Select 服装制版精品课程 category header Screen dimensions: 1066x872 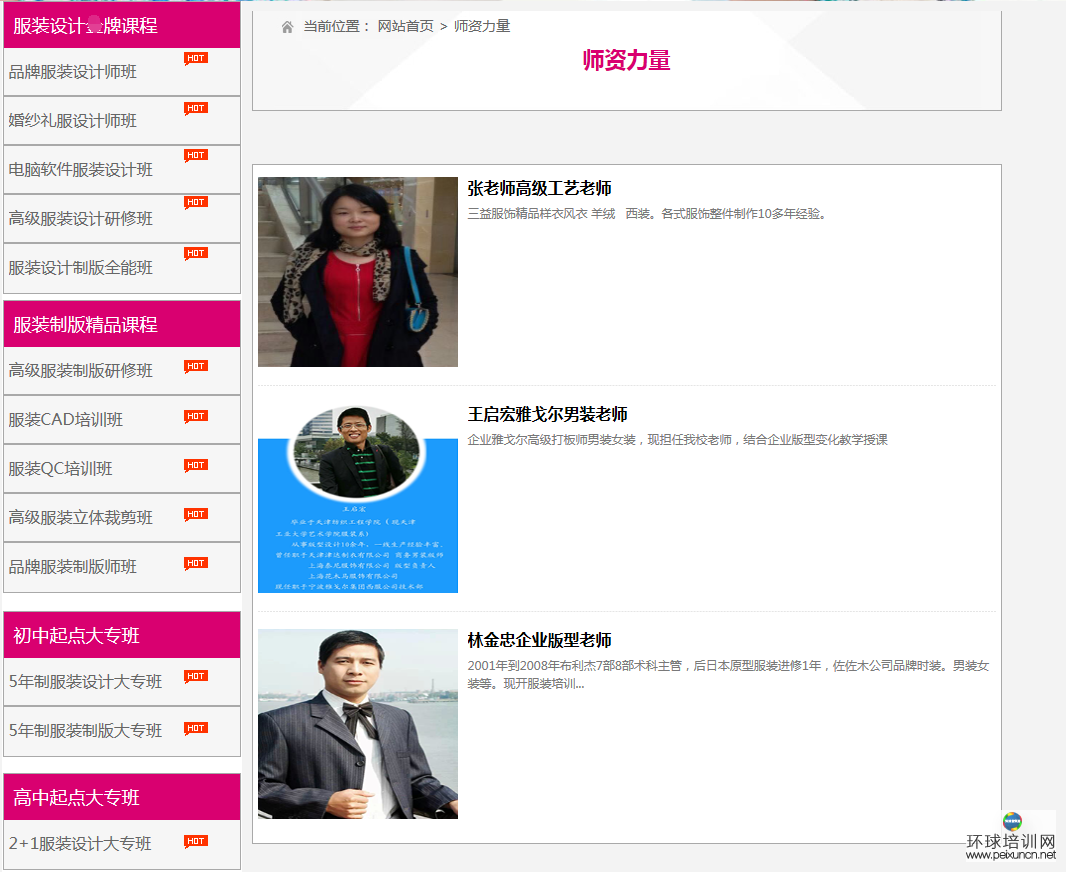click(122, 324)
